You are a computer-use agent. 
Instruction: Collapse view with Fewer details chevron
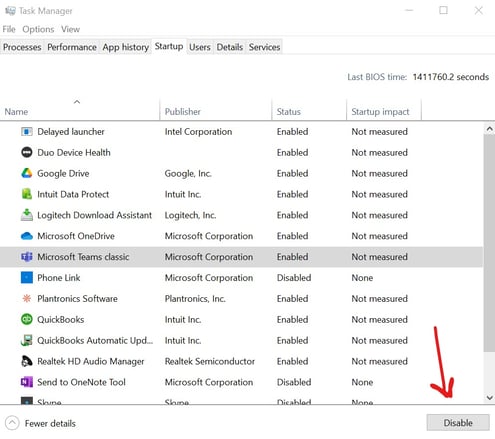pos(12,423)
